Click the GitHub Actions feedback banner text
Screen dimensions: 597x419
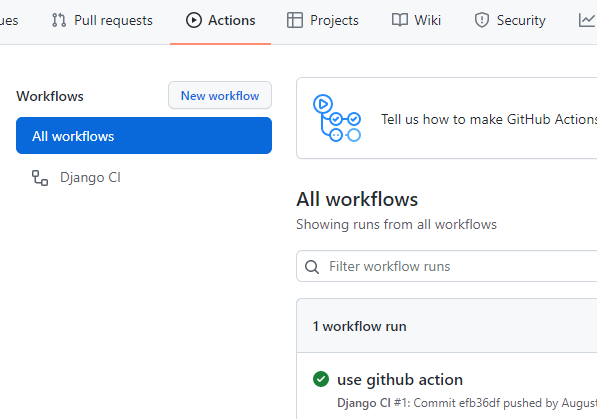coord(489,119)
